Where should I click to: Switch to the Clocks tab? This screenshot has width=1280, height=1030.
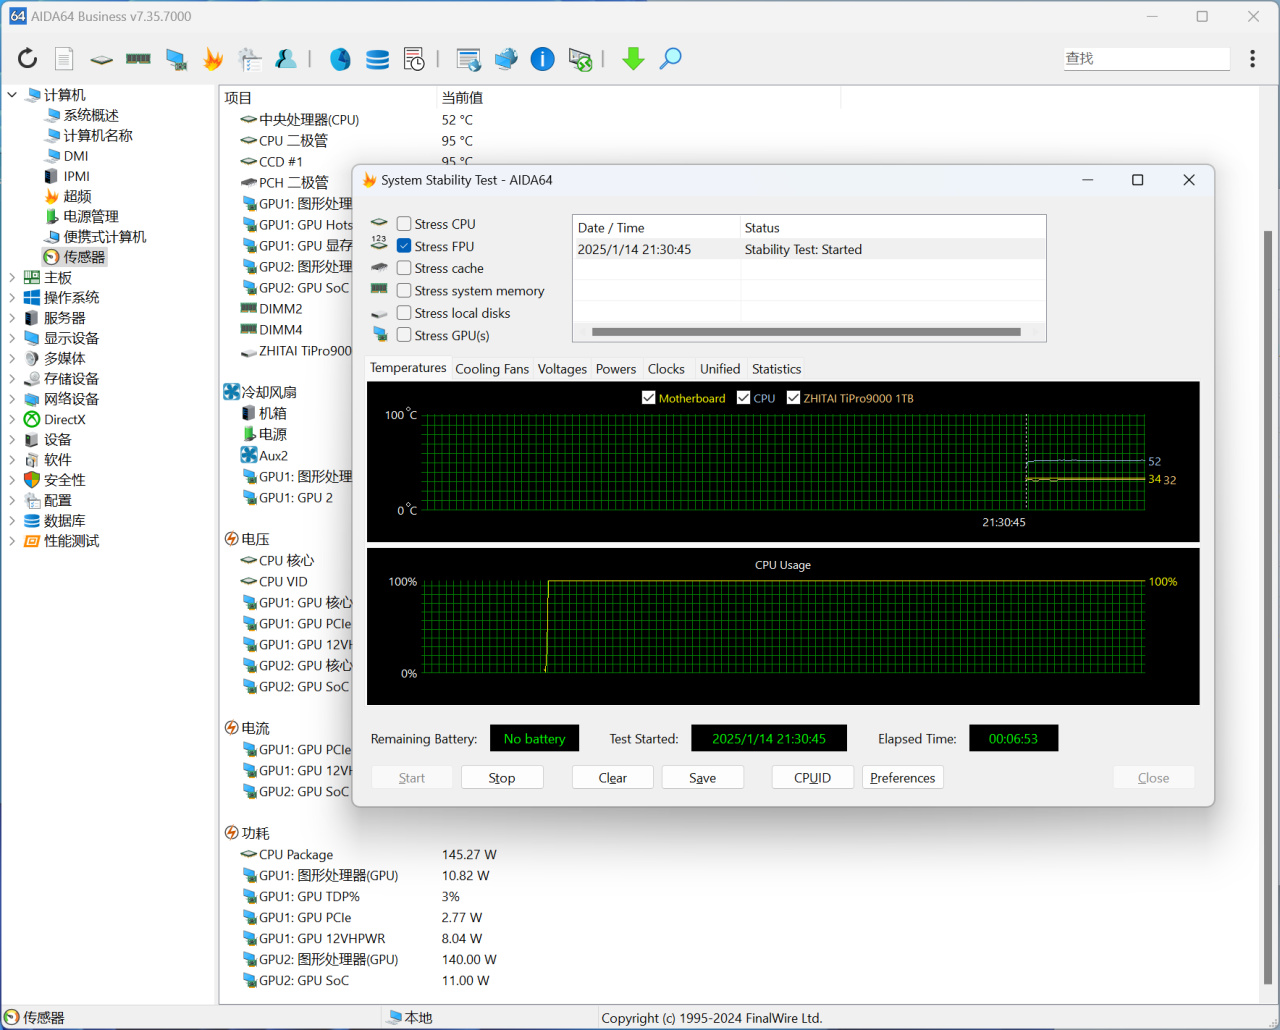pos(666,369)
